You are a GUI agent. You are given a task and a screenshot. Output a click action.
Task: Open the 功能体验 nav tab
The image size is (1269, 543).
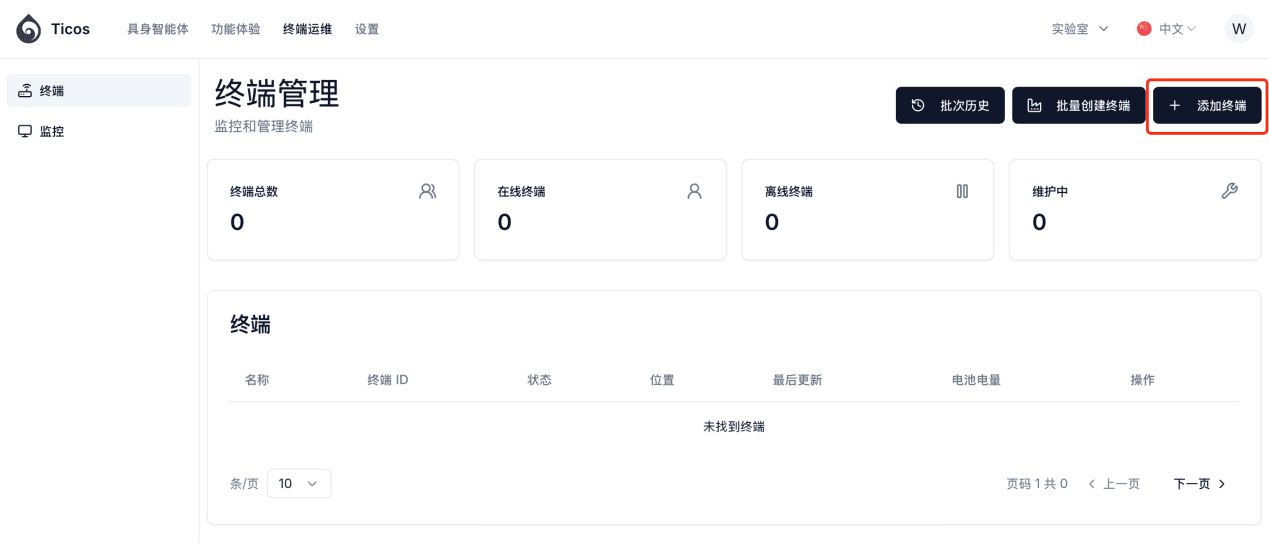coord(236,29)
